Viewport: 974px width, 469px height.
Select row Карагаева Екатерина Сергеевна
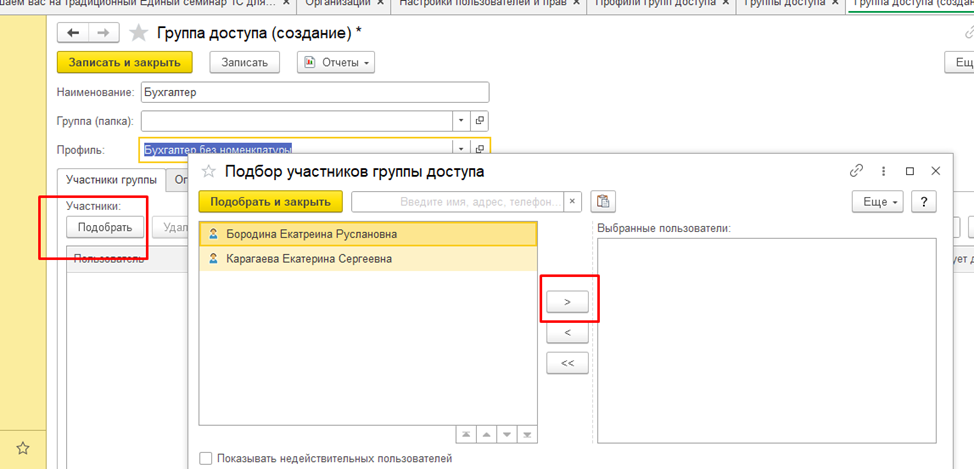pyautogui.click(x=368, y=258)
